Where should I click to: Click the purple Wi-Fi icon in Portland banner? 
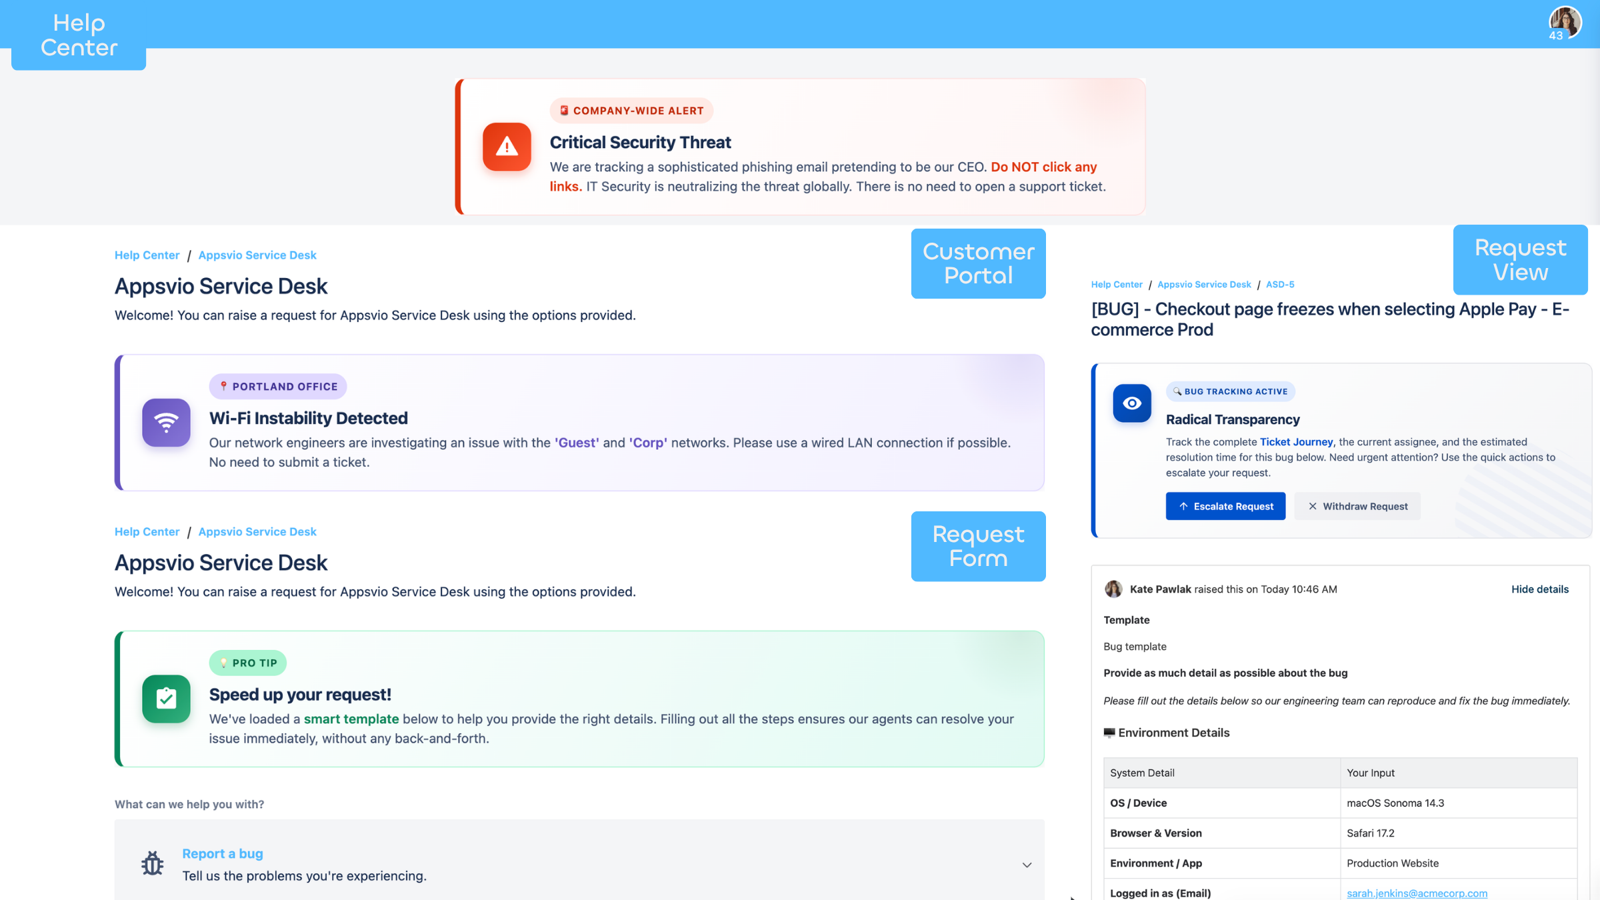(166, 422)
